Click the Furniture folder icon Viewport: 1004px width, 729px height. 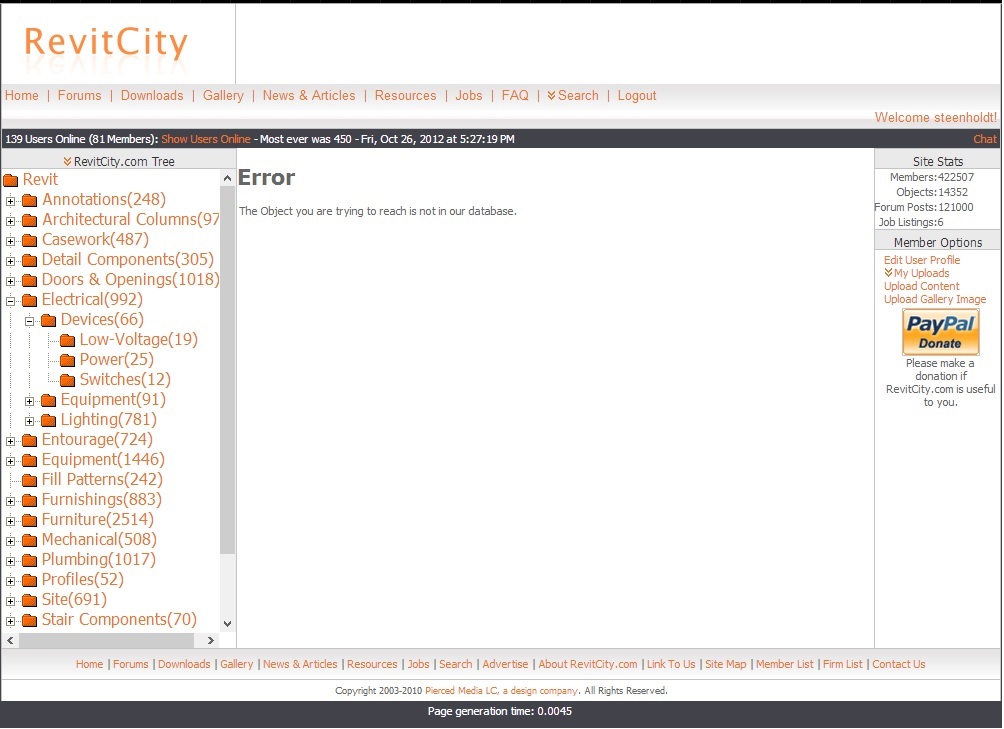click(29, 520)
